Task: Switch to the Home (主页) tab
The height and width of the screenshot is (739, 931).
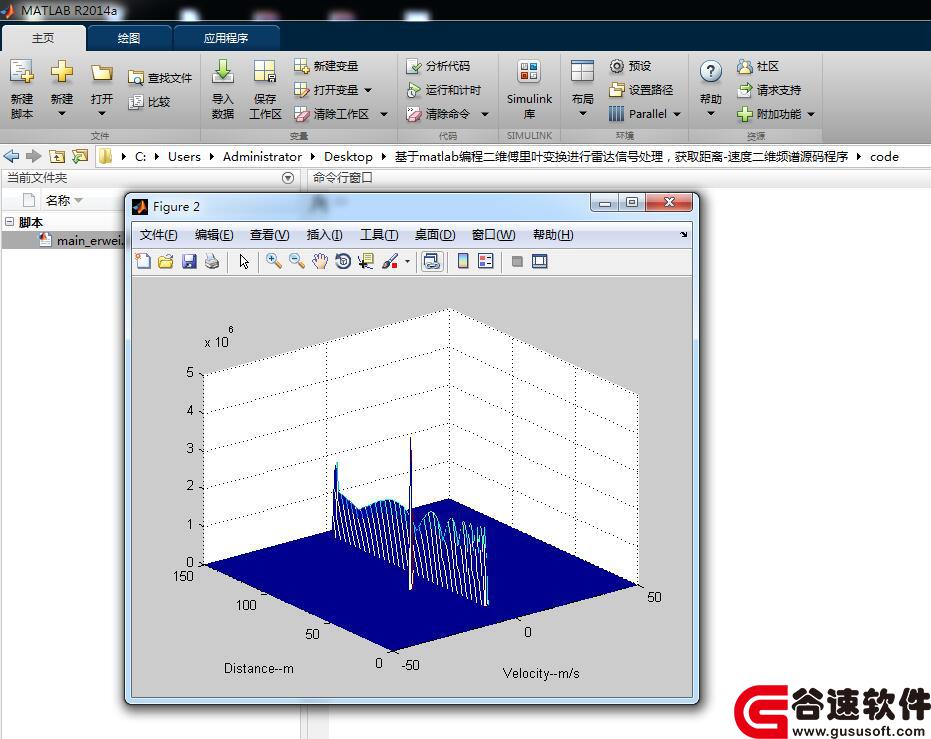Action: [43, 38]
